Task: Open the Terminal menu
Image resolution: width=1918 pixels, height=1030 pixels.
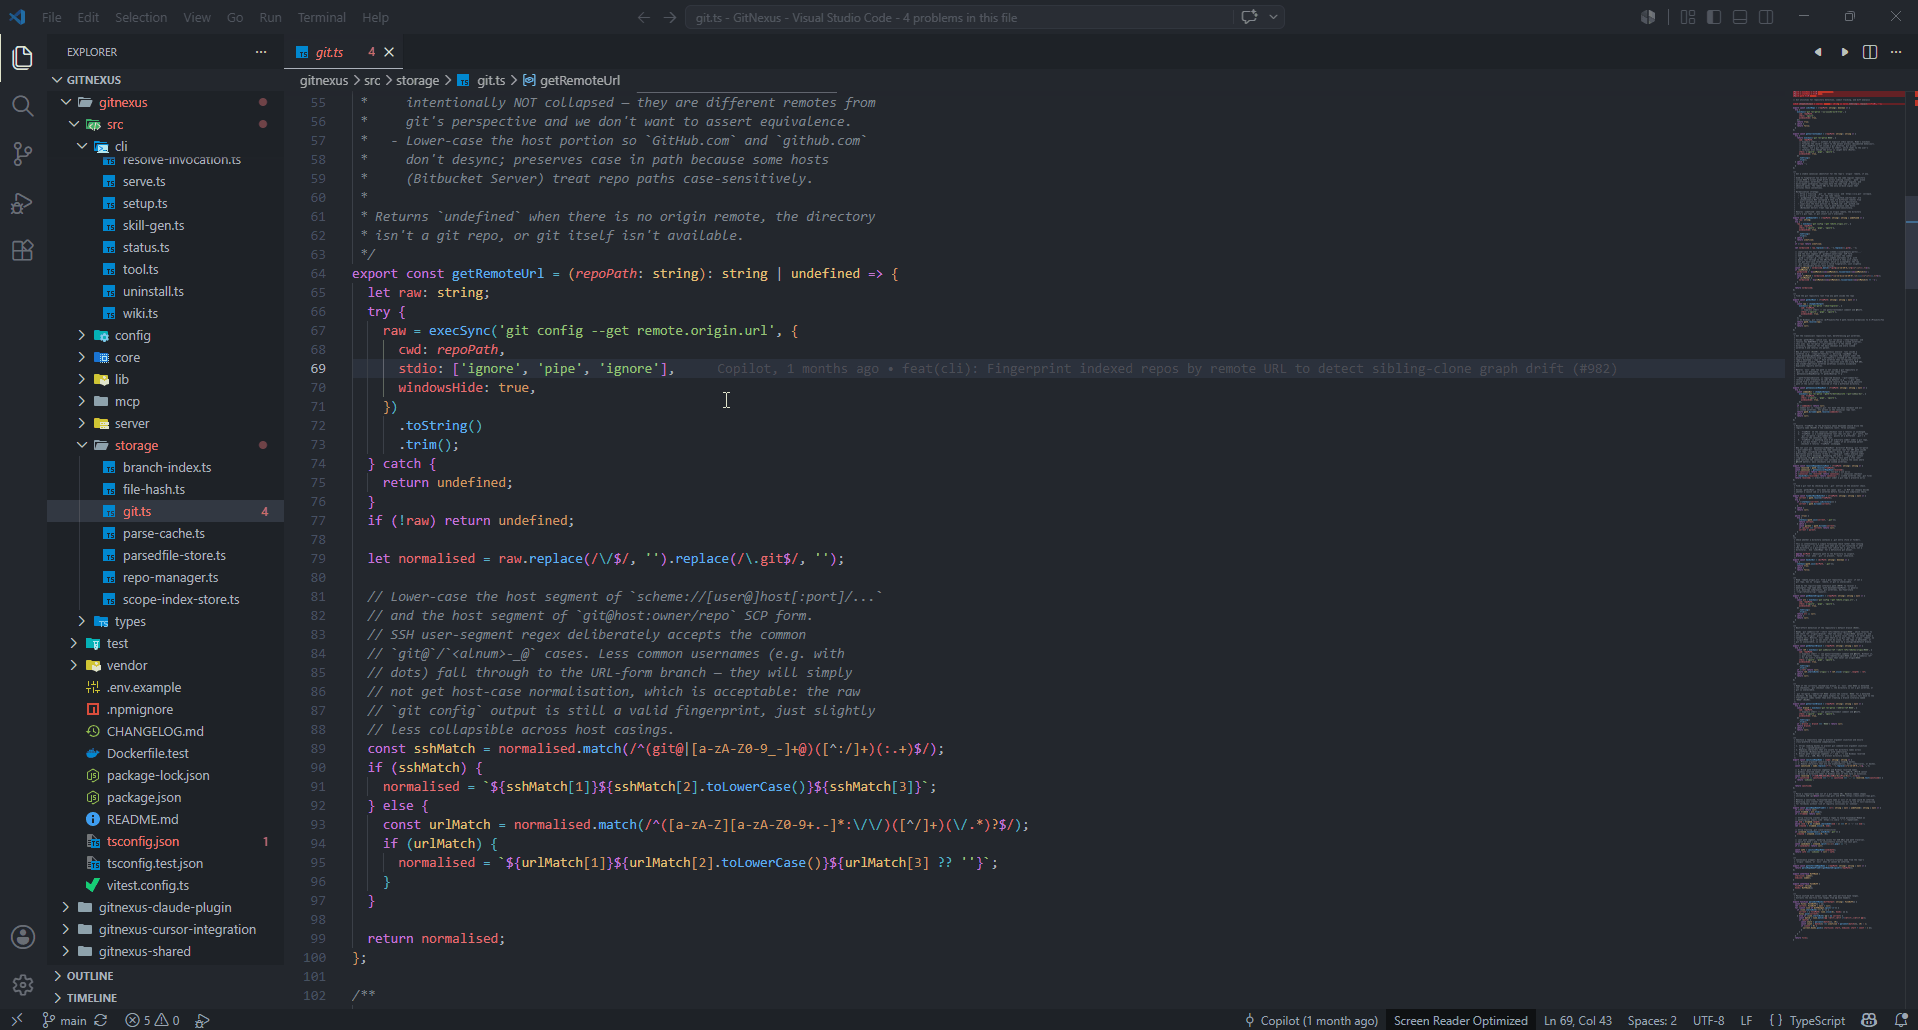Action: pos(321,17)
